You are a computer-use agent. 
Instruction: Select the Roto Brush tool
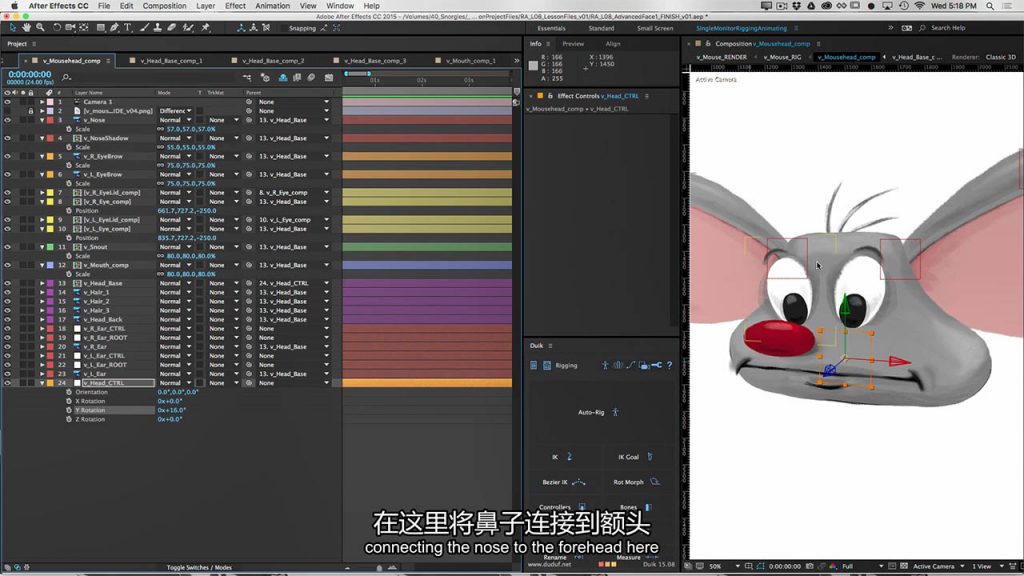pos(188,27)
